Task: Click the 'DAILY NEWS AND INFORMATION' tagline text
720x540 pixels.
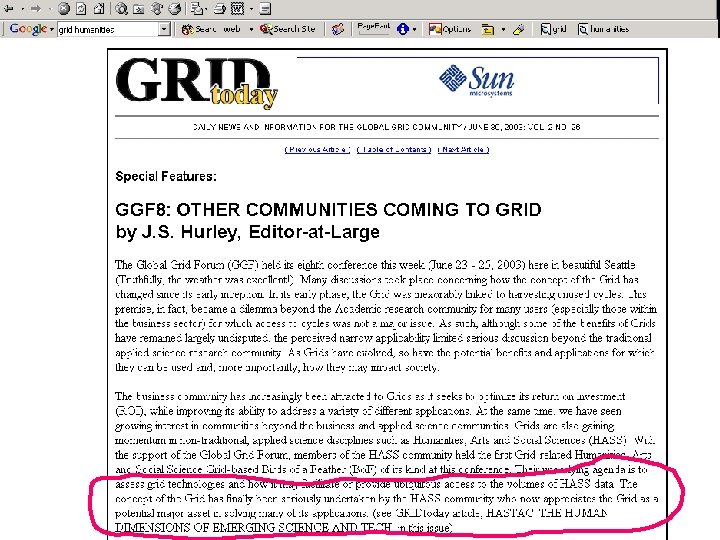Action: [x=387, y=127]
